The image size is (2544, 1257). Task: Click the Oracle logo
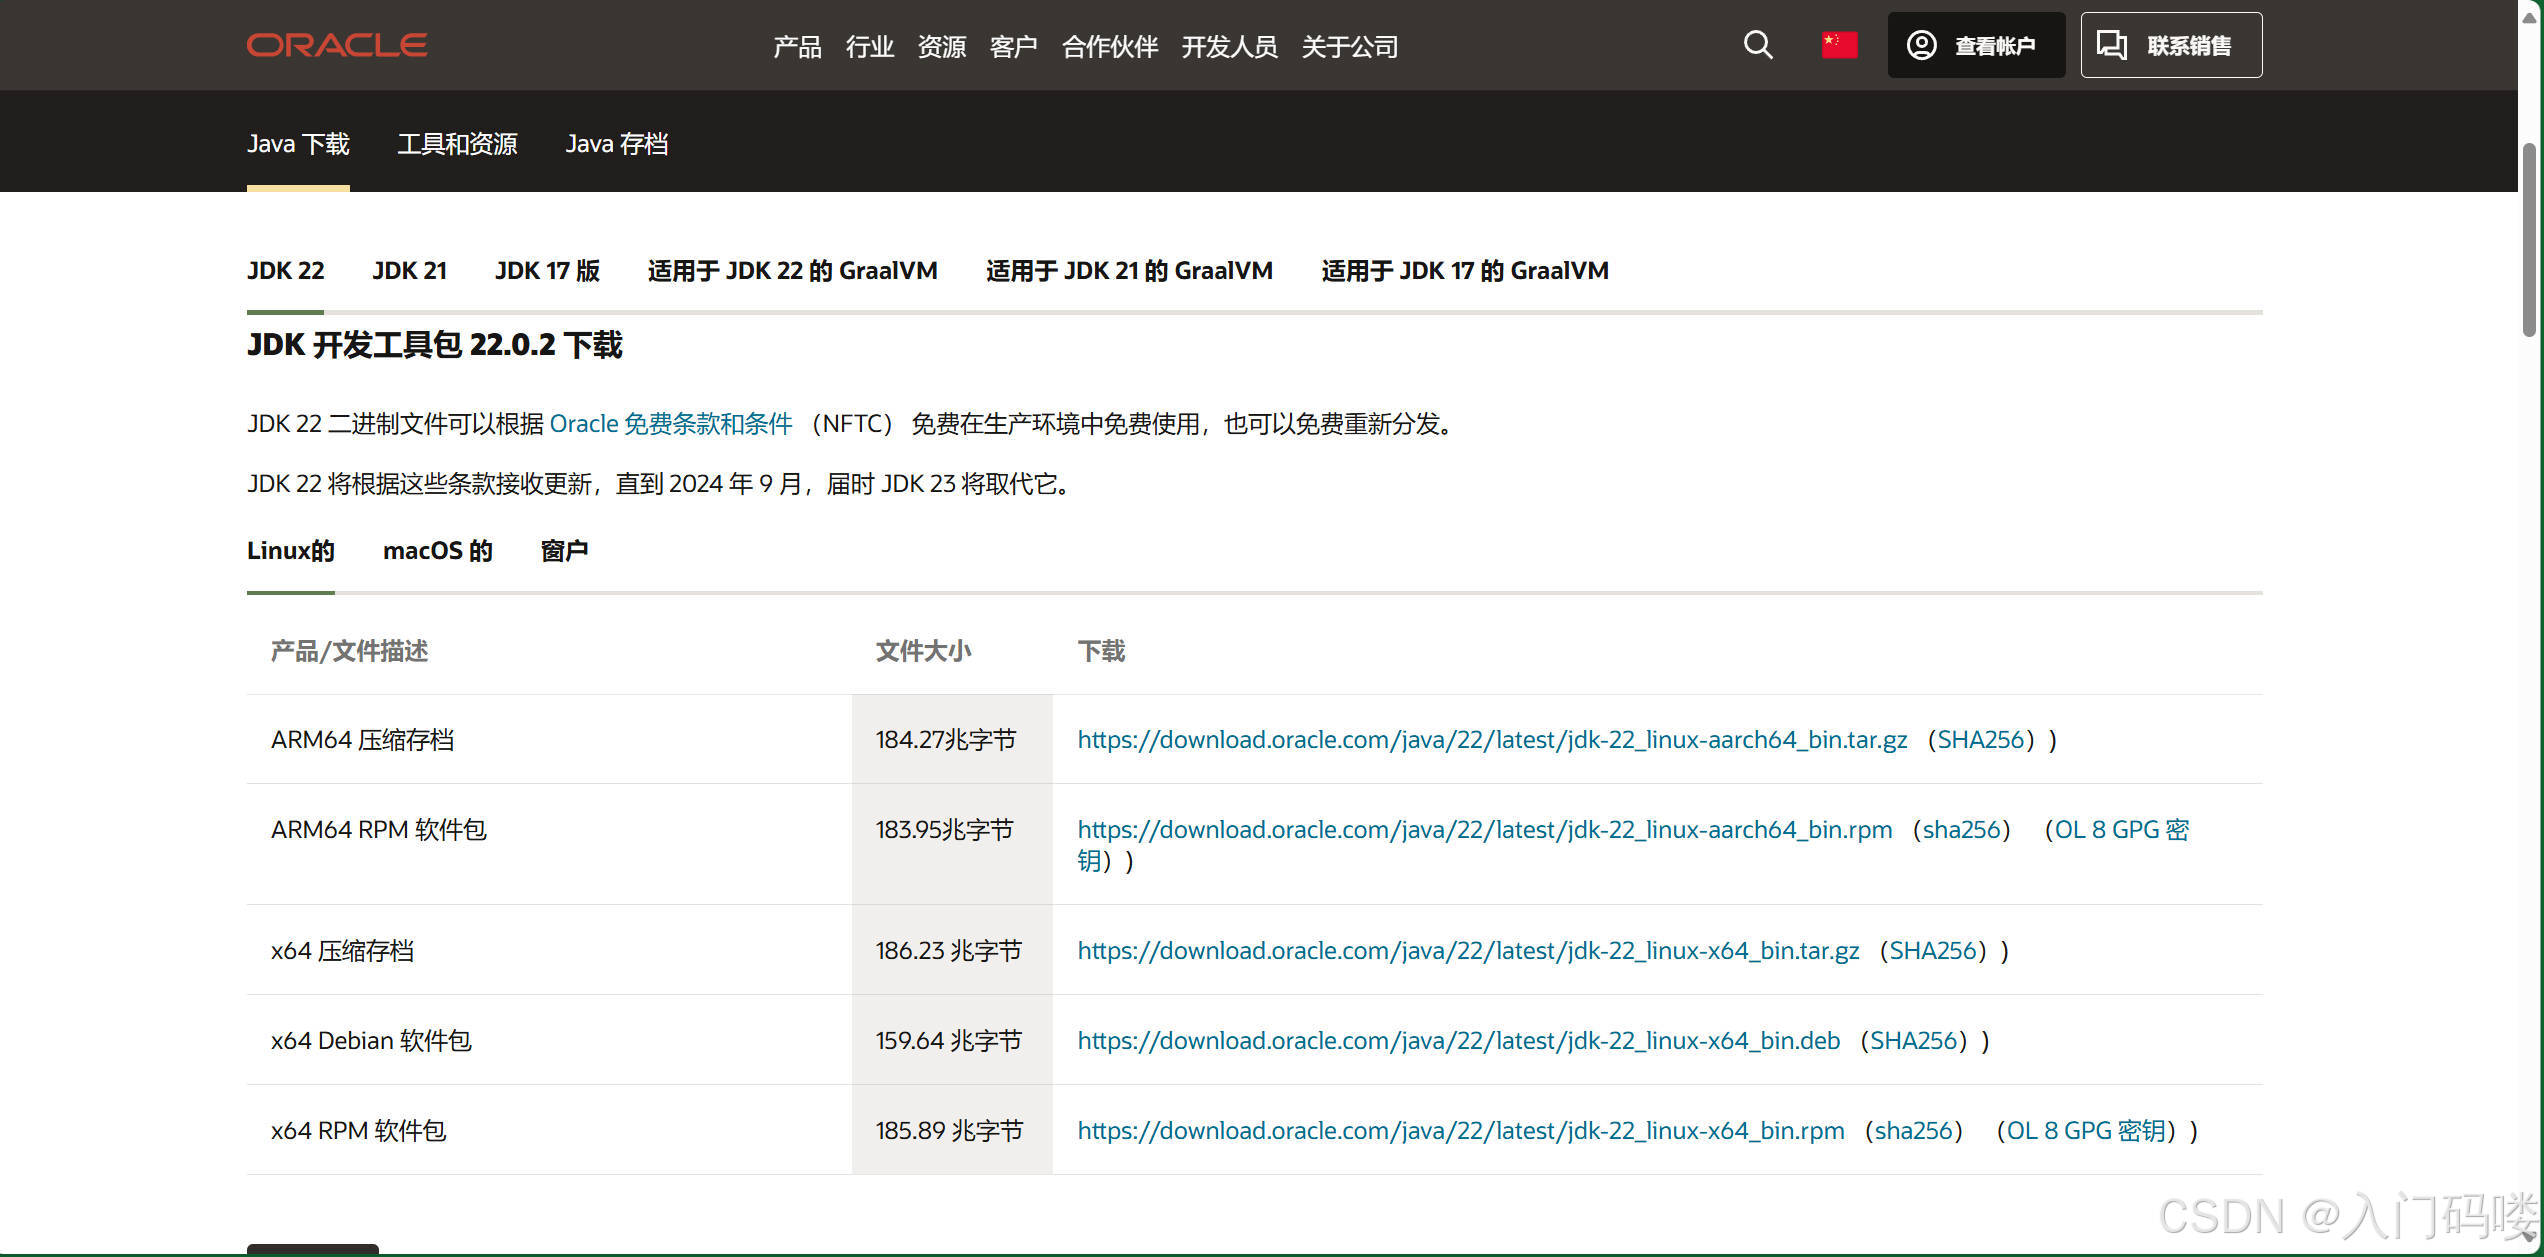click(337, 45)
